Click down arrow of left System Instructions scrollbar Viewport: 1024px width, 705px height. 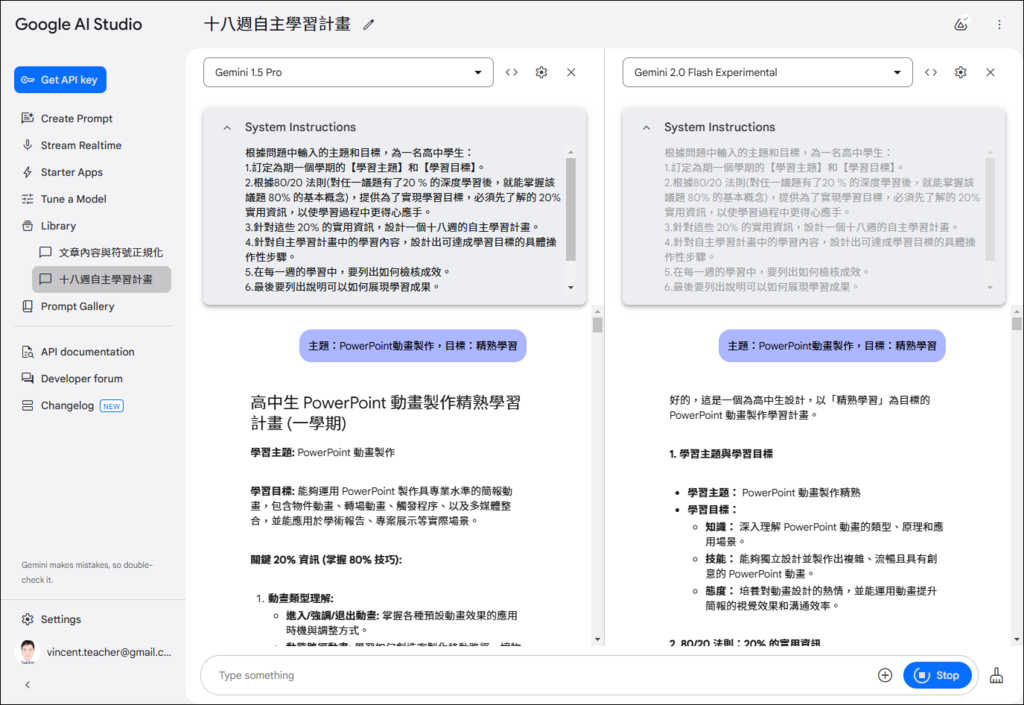point(571,287)
